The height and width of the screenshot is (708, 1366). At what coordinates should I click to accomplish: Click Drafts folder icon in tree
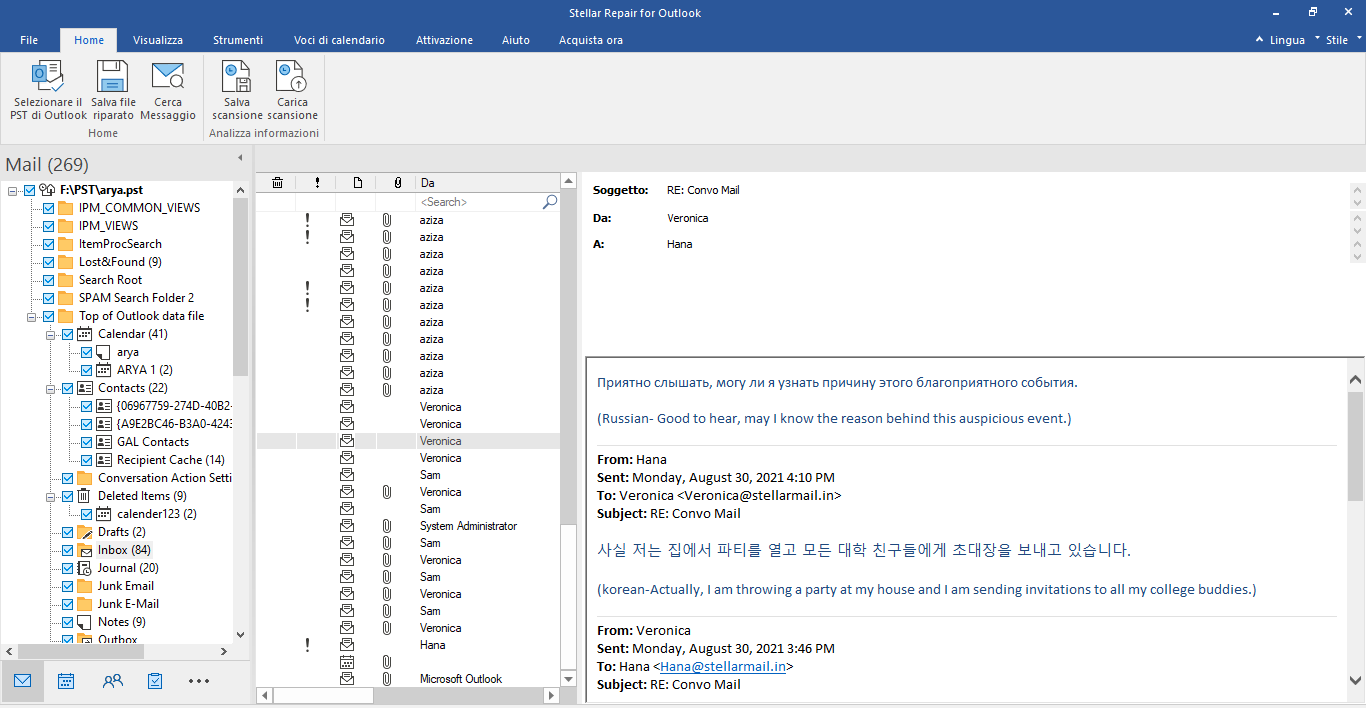[84, 532]
